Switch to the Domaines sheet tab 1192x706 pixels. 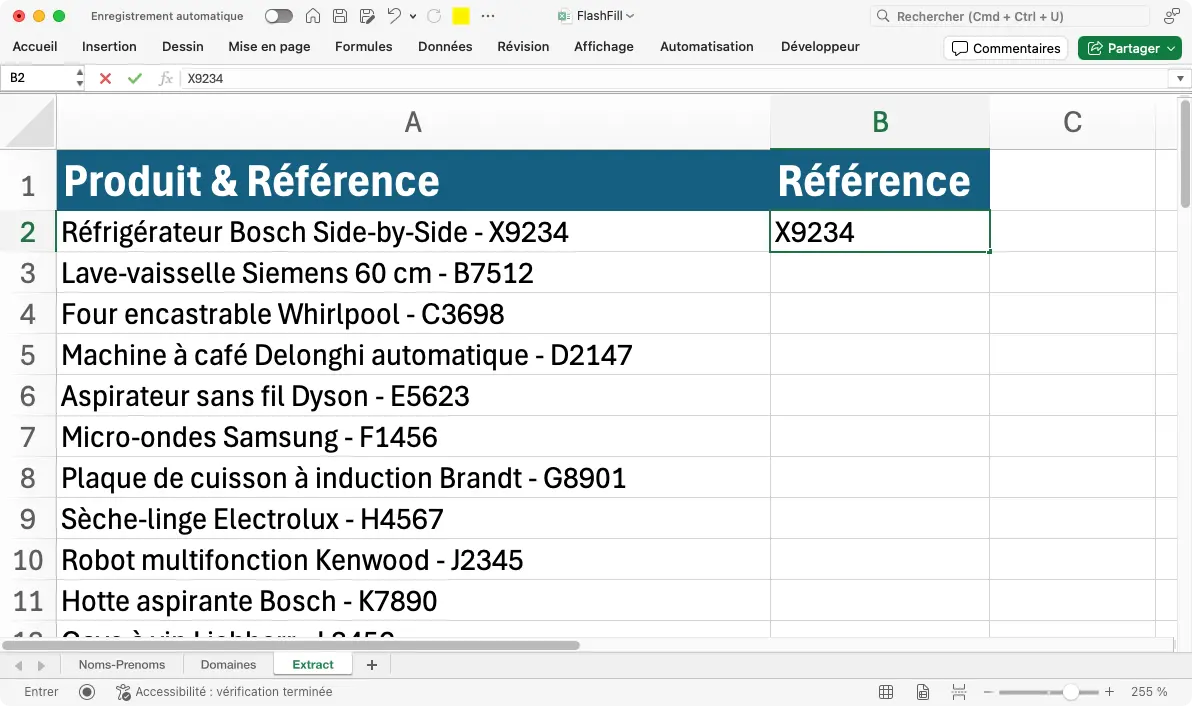228,664
